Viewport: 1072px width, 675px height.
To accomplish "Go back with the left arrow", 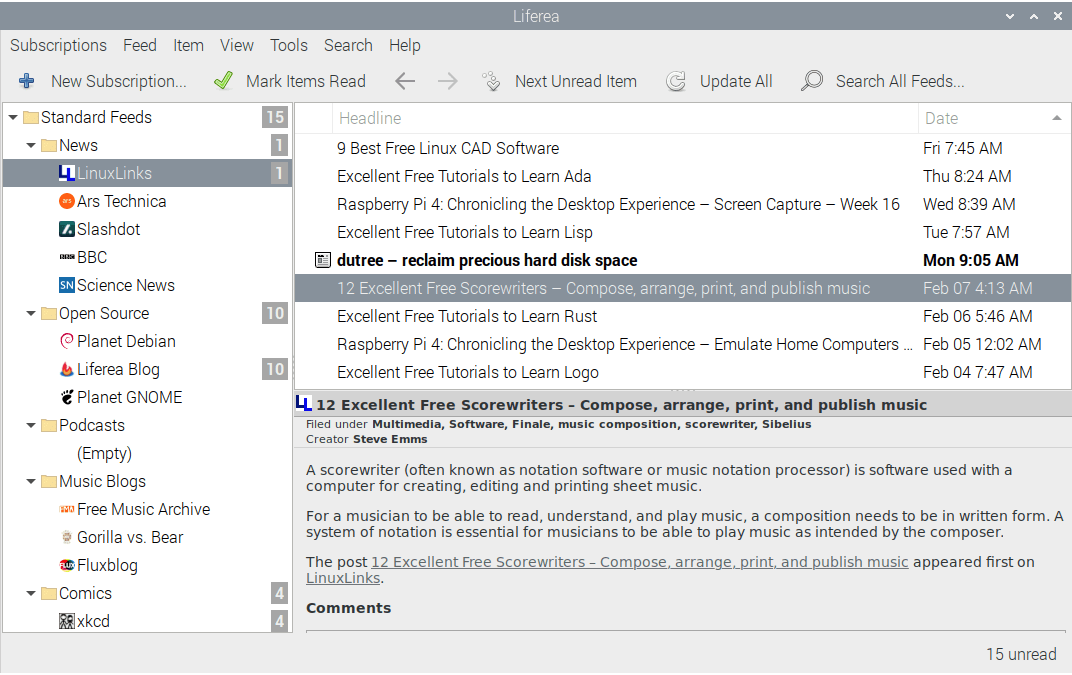I will (405, 81).
